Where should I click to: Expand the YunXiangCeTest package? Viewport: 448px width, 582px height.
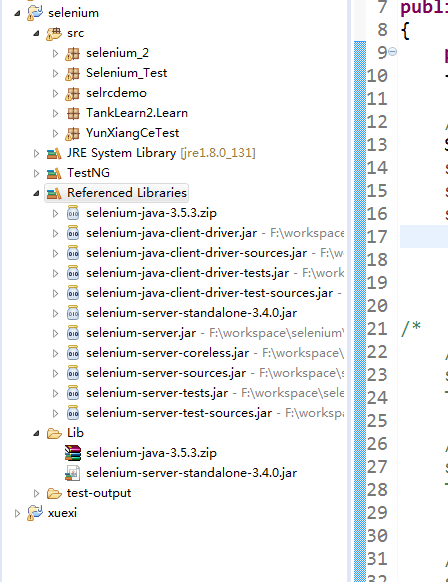(55, 133)
